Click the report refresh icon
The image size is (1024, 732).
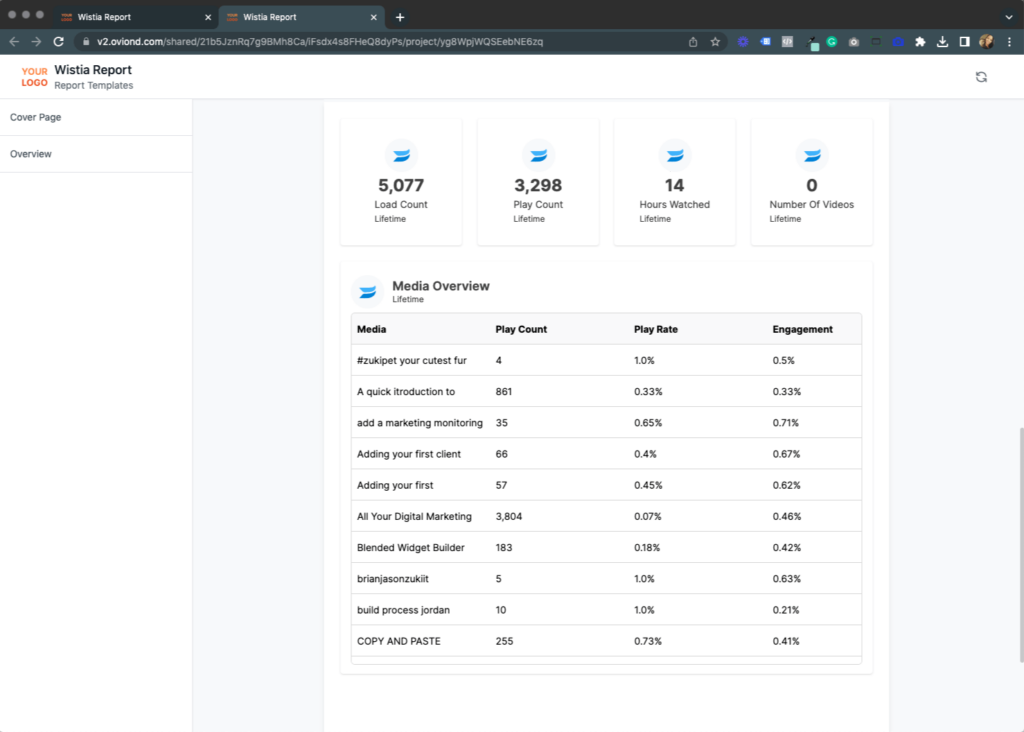[981, 77]
